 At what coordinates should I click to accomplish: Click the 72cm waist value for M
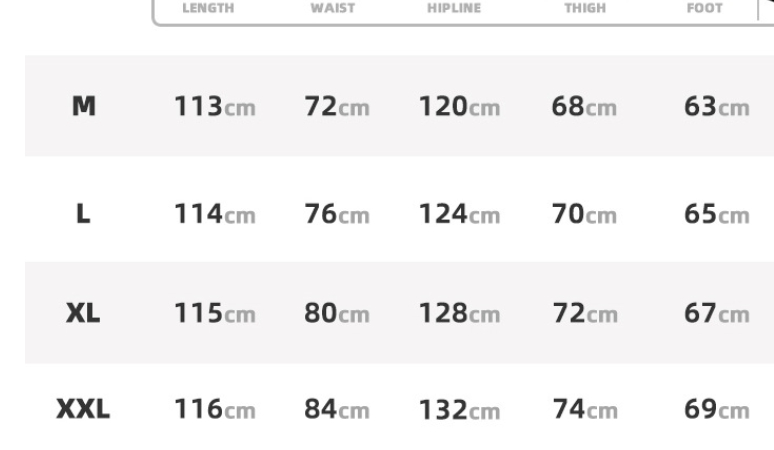pyautogui.click(x=337, y=107)
